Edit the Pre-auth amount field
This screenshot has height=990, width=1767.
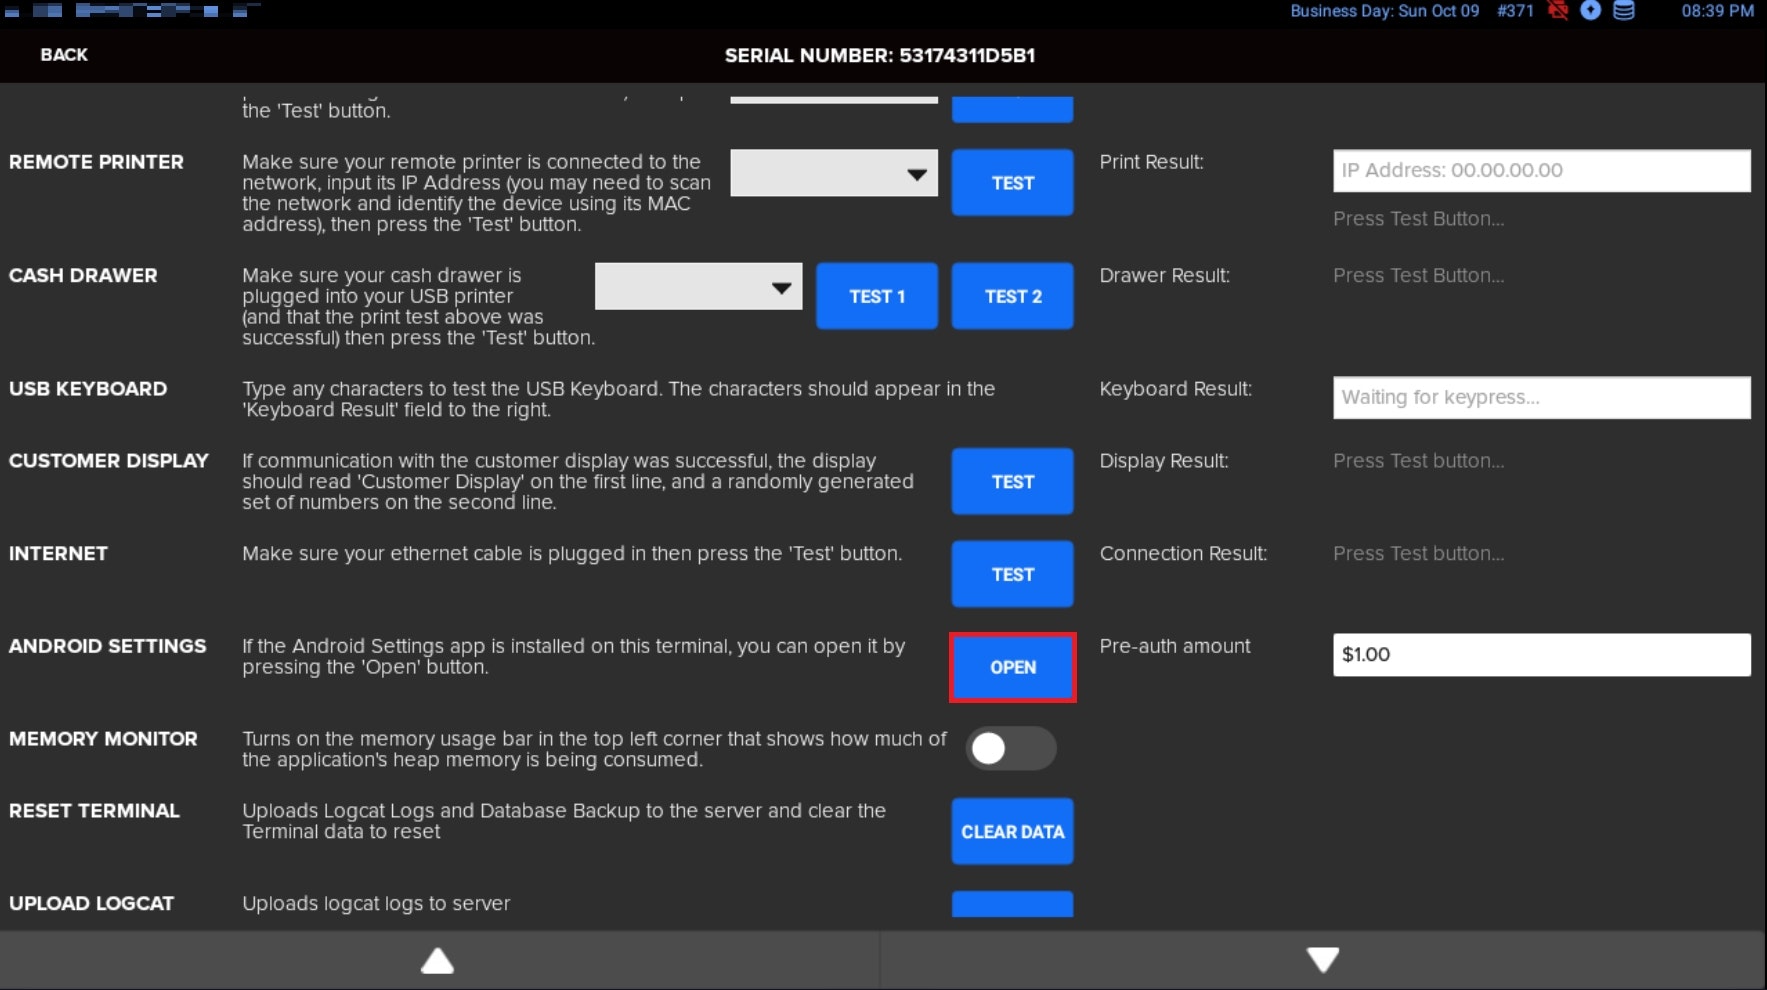(1542, 655)
